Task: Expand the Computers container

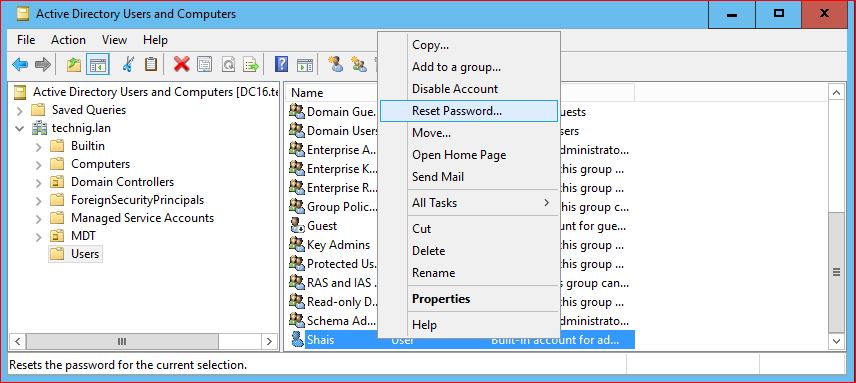Action: point(39,165)
